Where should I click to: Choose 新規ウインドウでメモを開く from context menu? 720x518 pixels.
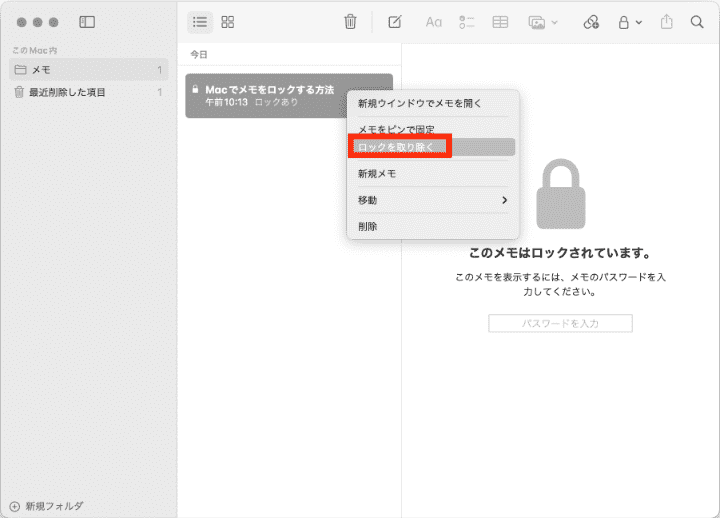pos(433,103)
